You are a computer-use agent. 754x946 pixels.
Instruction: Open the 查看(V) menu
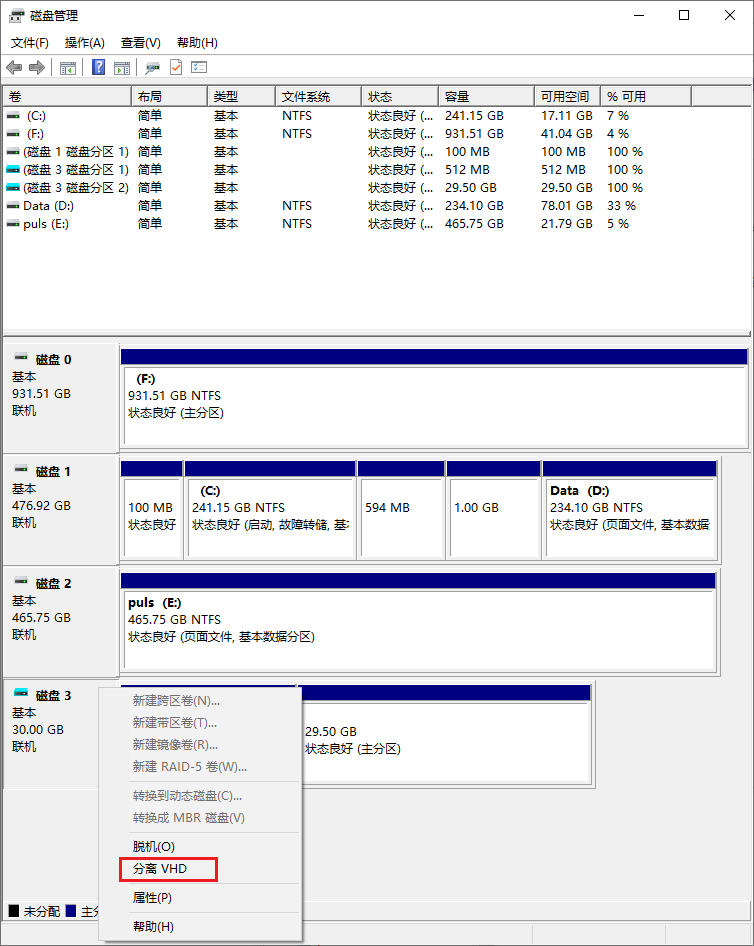[141, 43]
